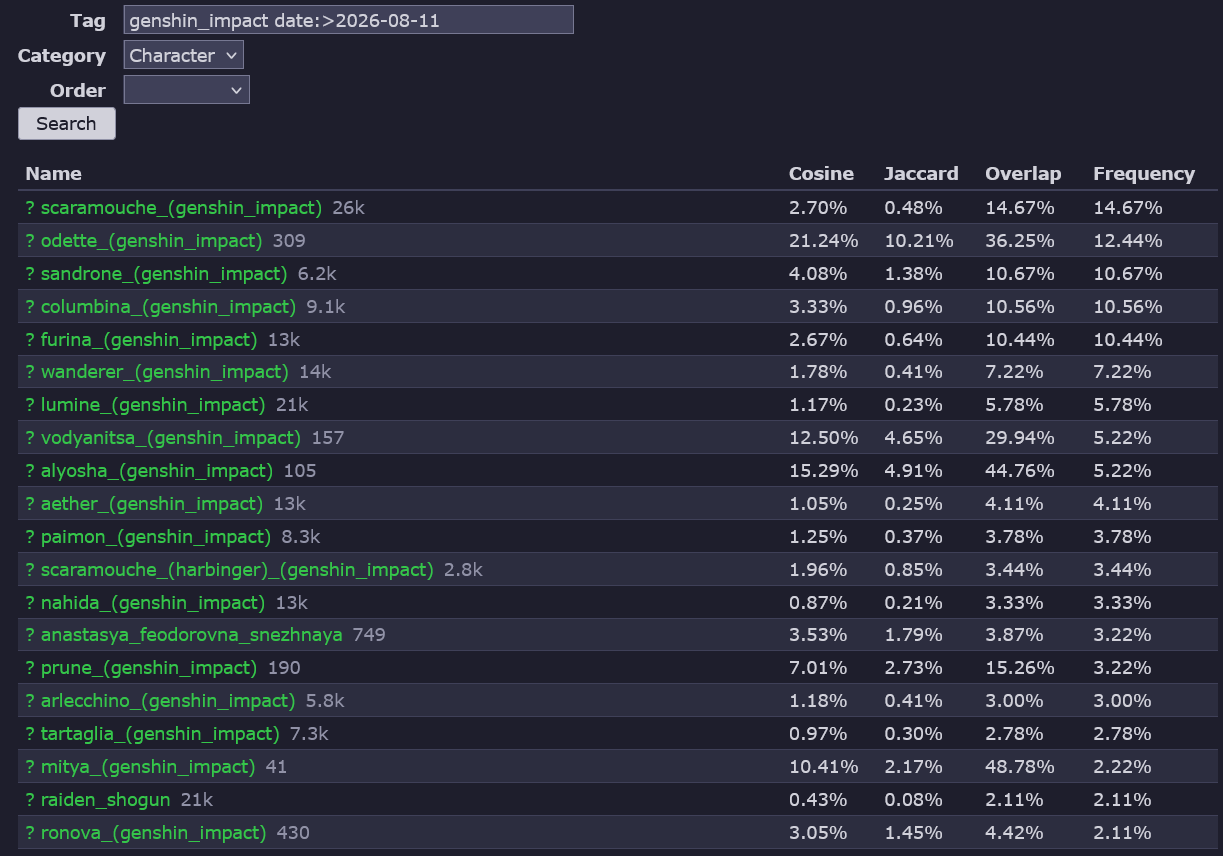This screenshot has height=856, width=1223.
Task: Click the Search button
Action: 67,124
